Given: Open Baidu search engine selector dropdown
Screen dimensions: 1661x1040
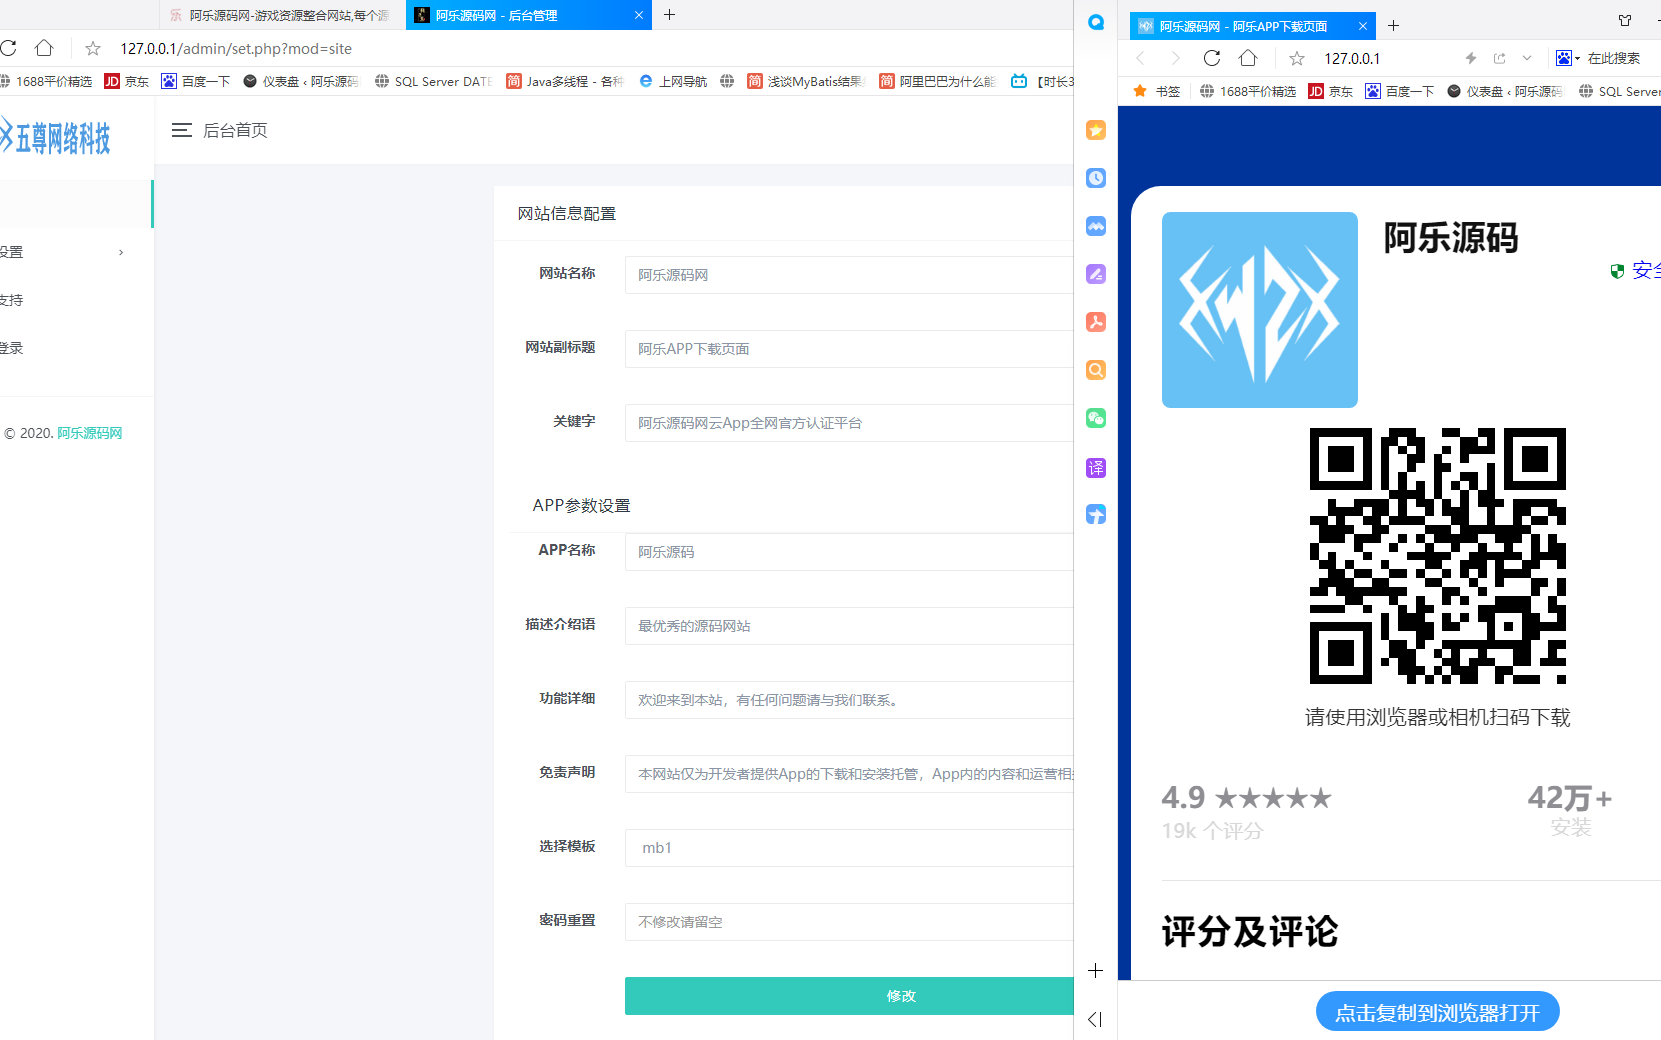Looking at the screenshot, I should click(1568, 58).
